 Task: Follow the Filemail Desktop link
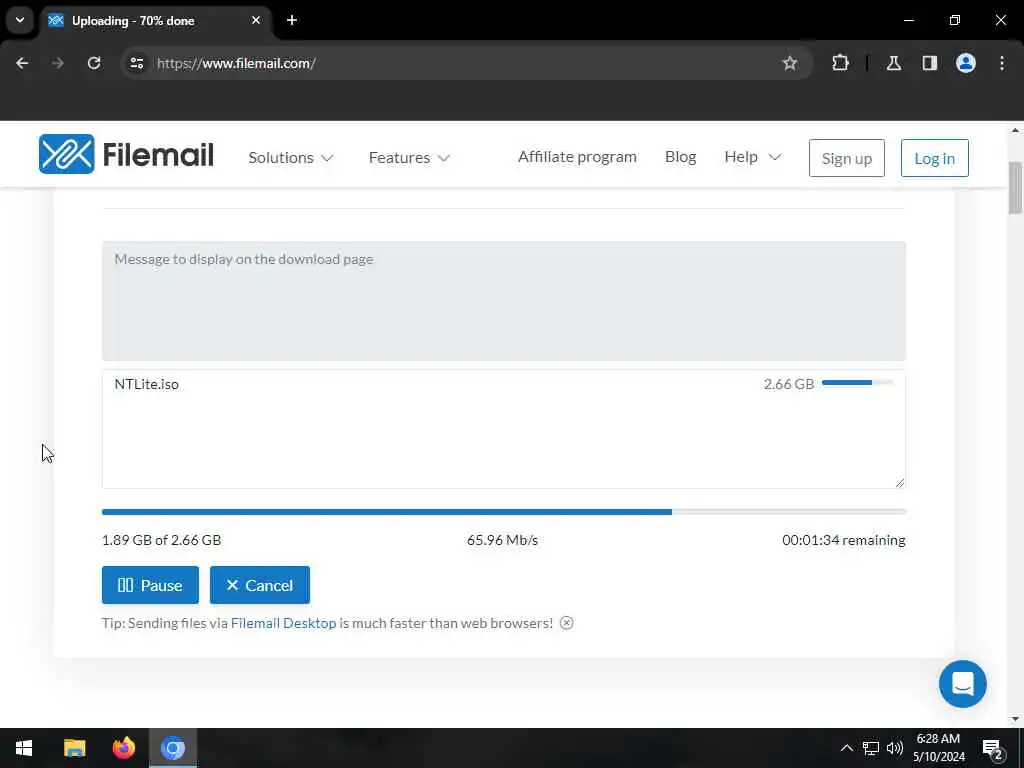[283, 623]
